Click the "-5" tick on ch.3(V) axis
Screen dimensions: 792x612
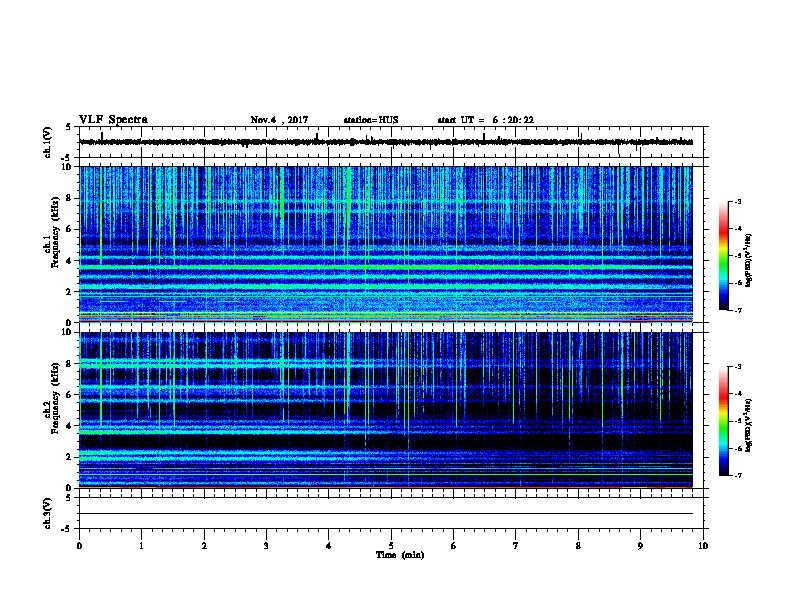click(x=67, y=529)
